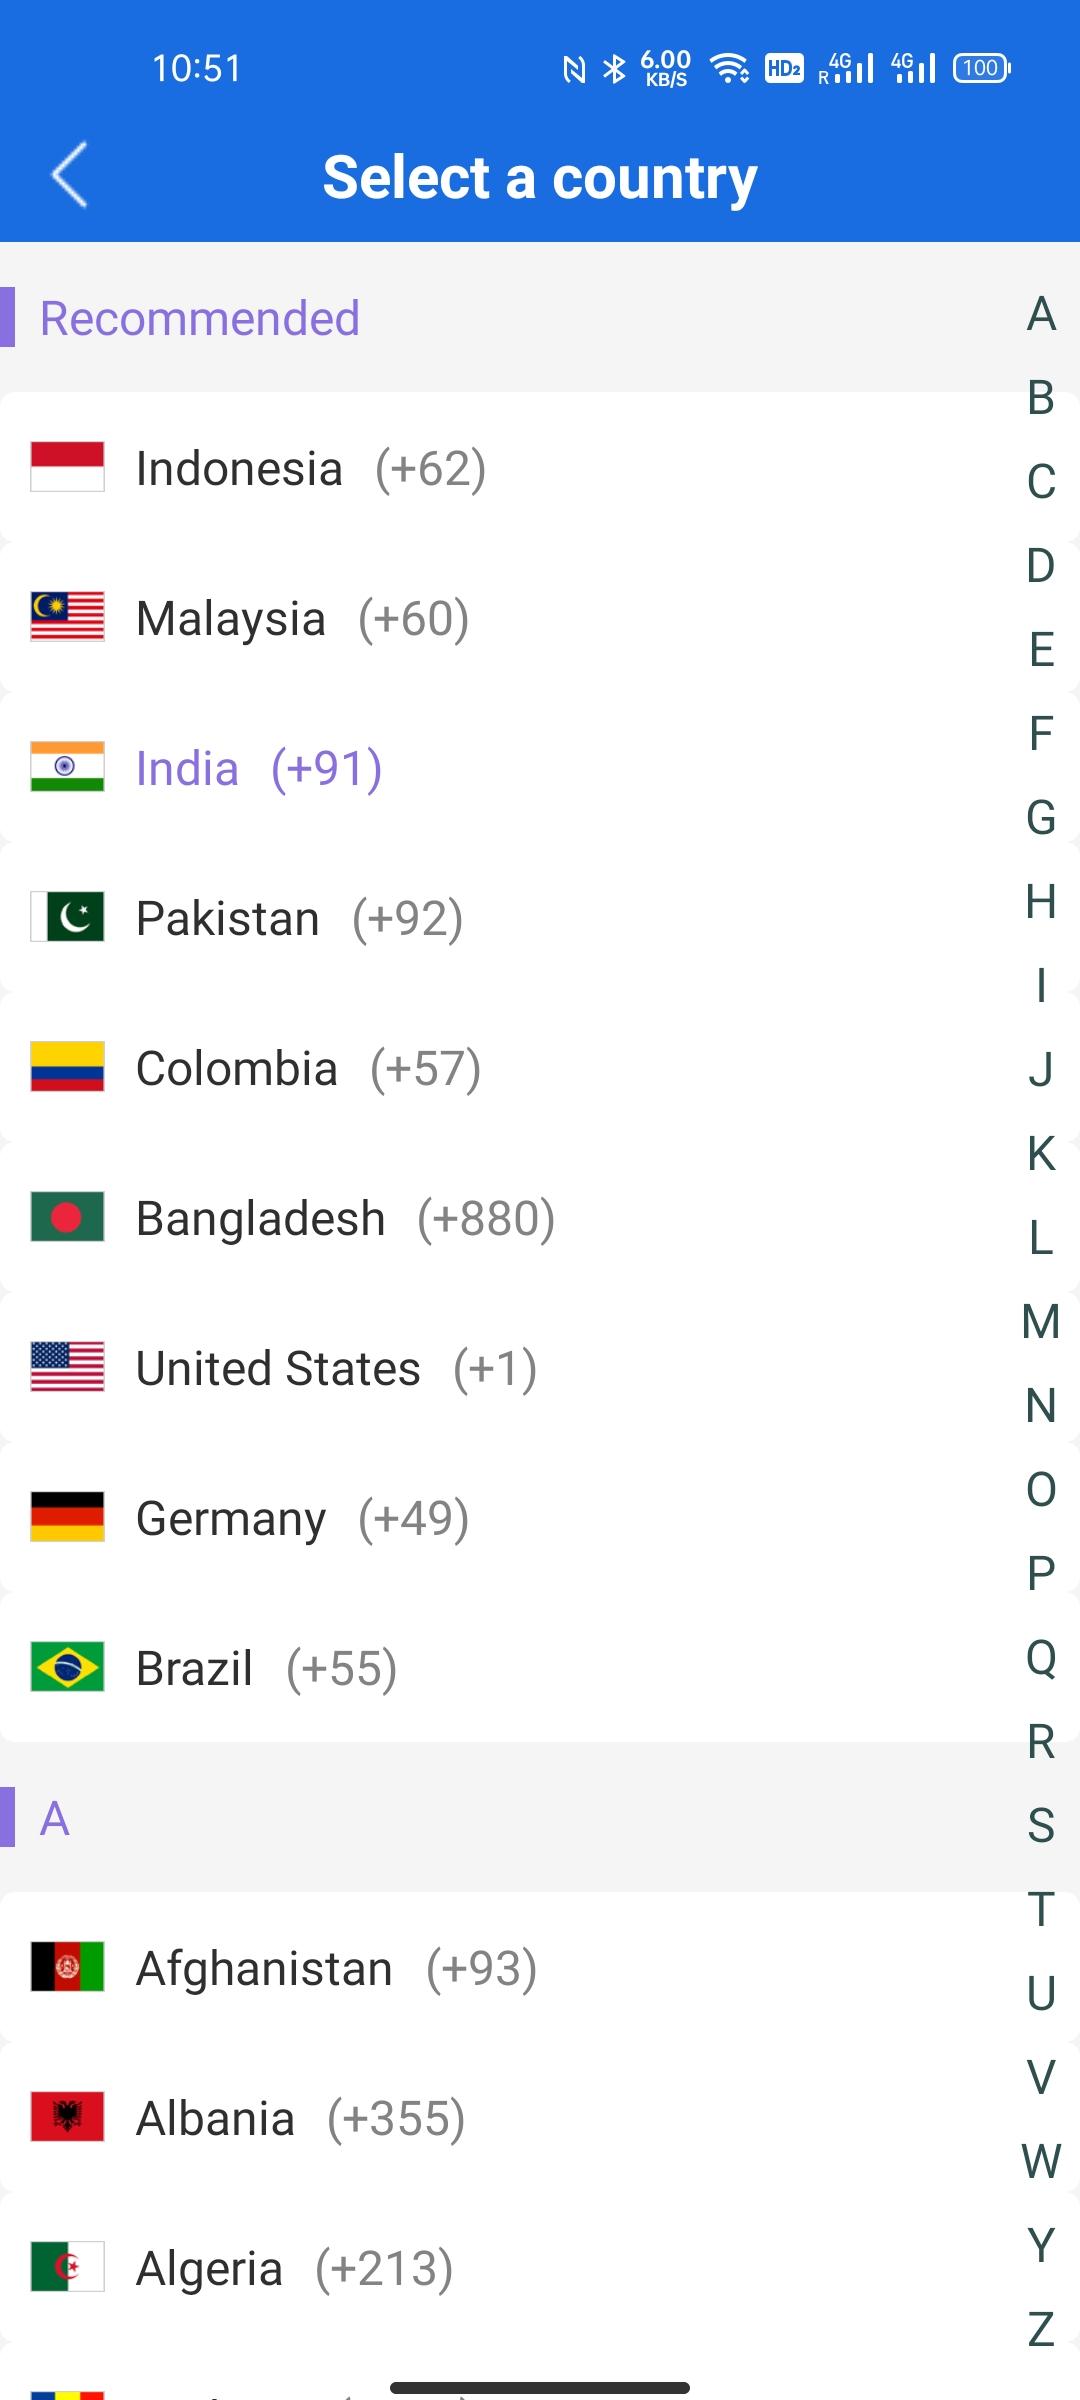The image size is (1080, 2400).
Task: Tap the Wi-Fi status bar icon
Action: point(729,68)
